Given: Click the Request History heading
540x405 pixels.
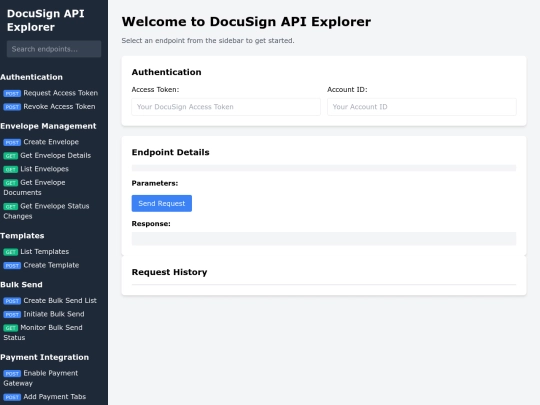Looking at the screenshot, I should [x=169, y=272].
